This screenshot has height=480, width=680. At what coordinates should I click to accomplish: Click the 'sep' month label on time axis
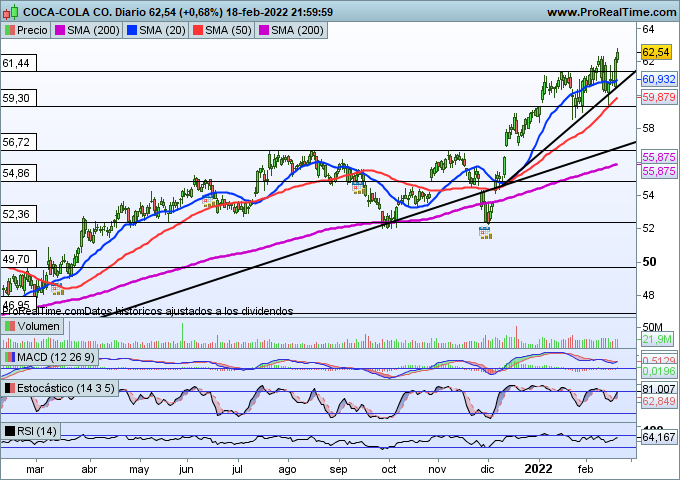(x=338, y=470)
